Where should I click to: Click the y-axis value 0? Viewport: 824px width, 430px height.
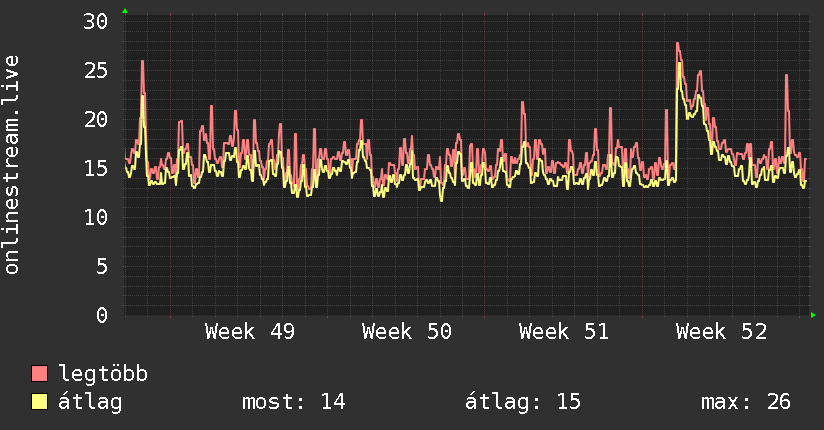click(102, 315)
